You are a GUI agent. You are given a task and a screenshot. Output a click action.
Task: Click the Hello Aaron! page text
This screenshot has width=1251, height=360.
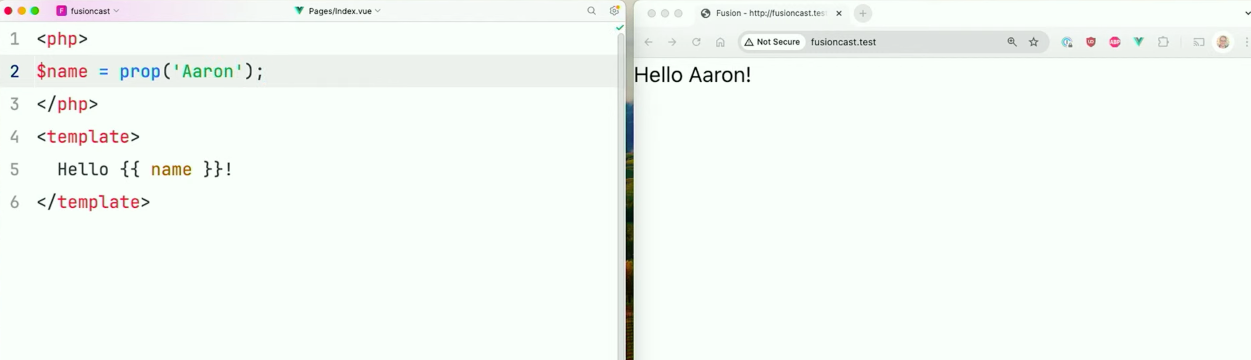692,75
